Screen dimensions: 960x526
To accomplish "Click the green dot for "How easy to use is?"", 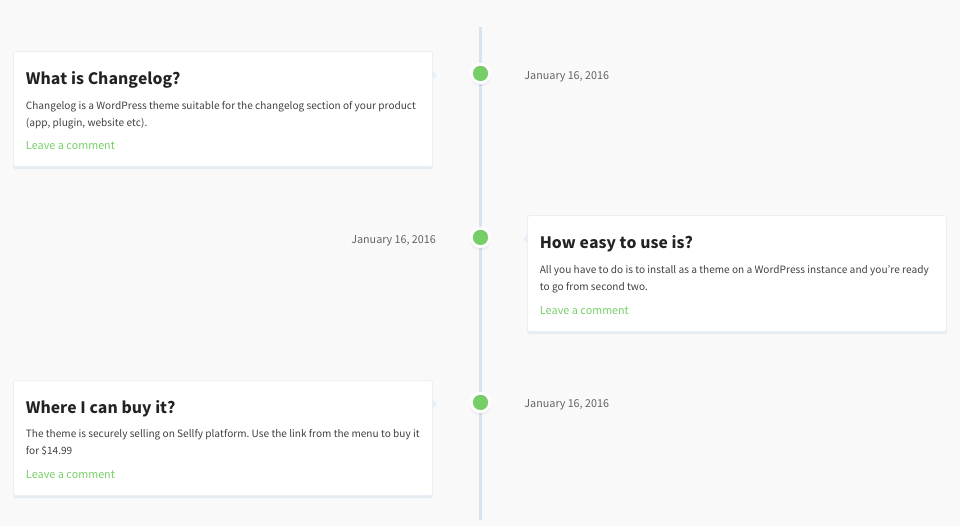I will click(x=480, y=238).
